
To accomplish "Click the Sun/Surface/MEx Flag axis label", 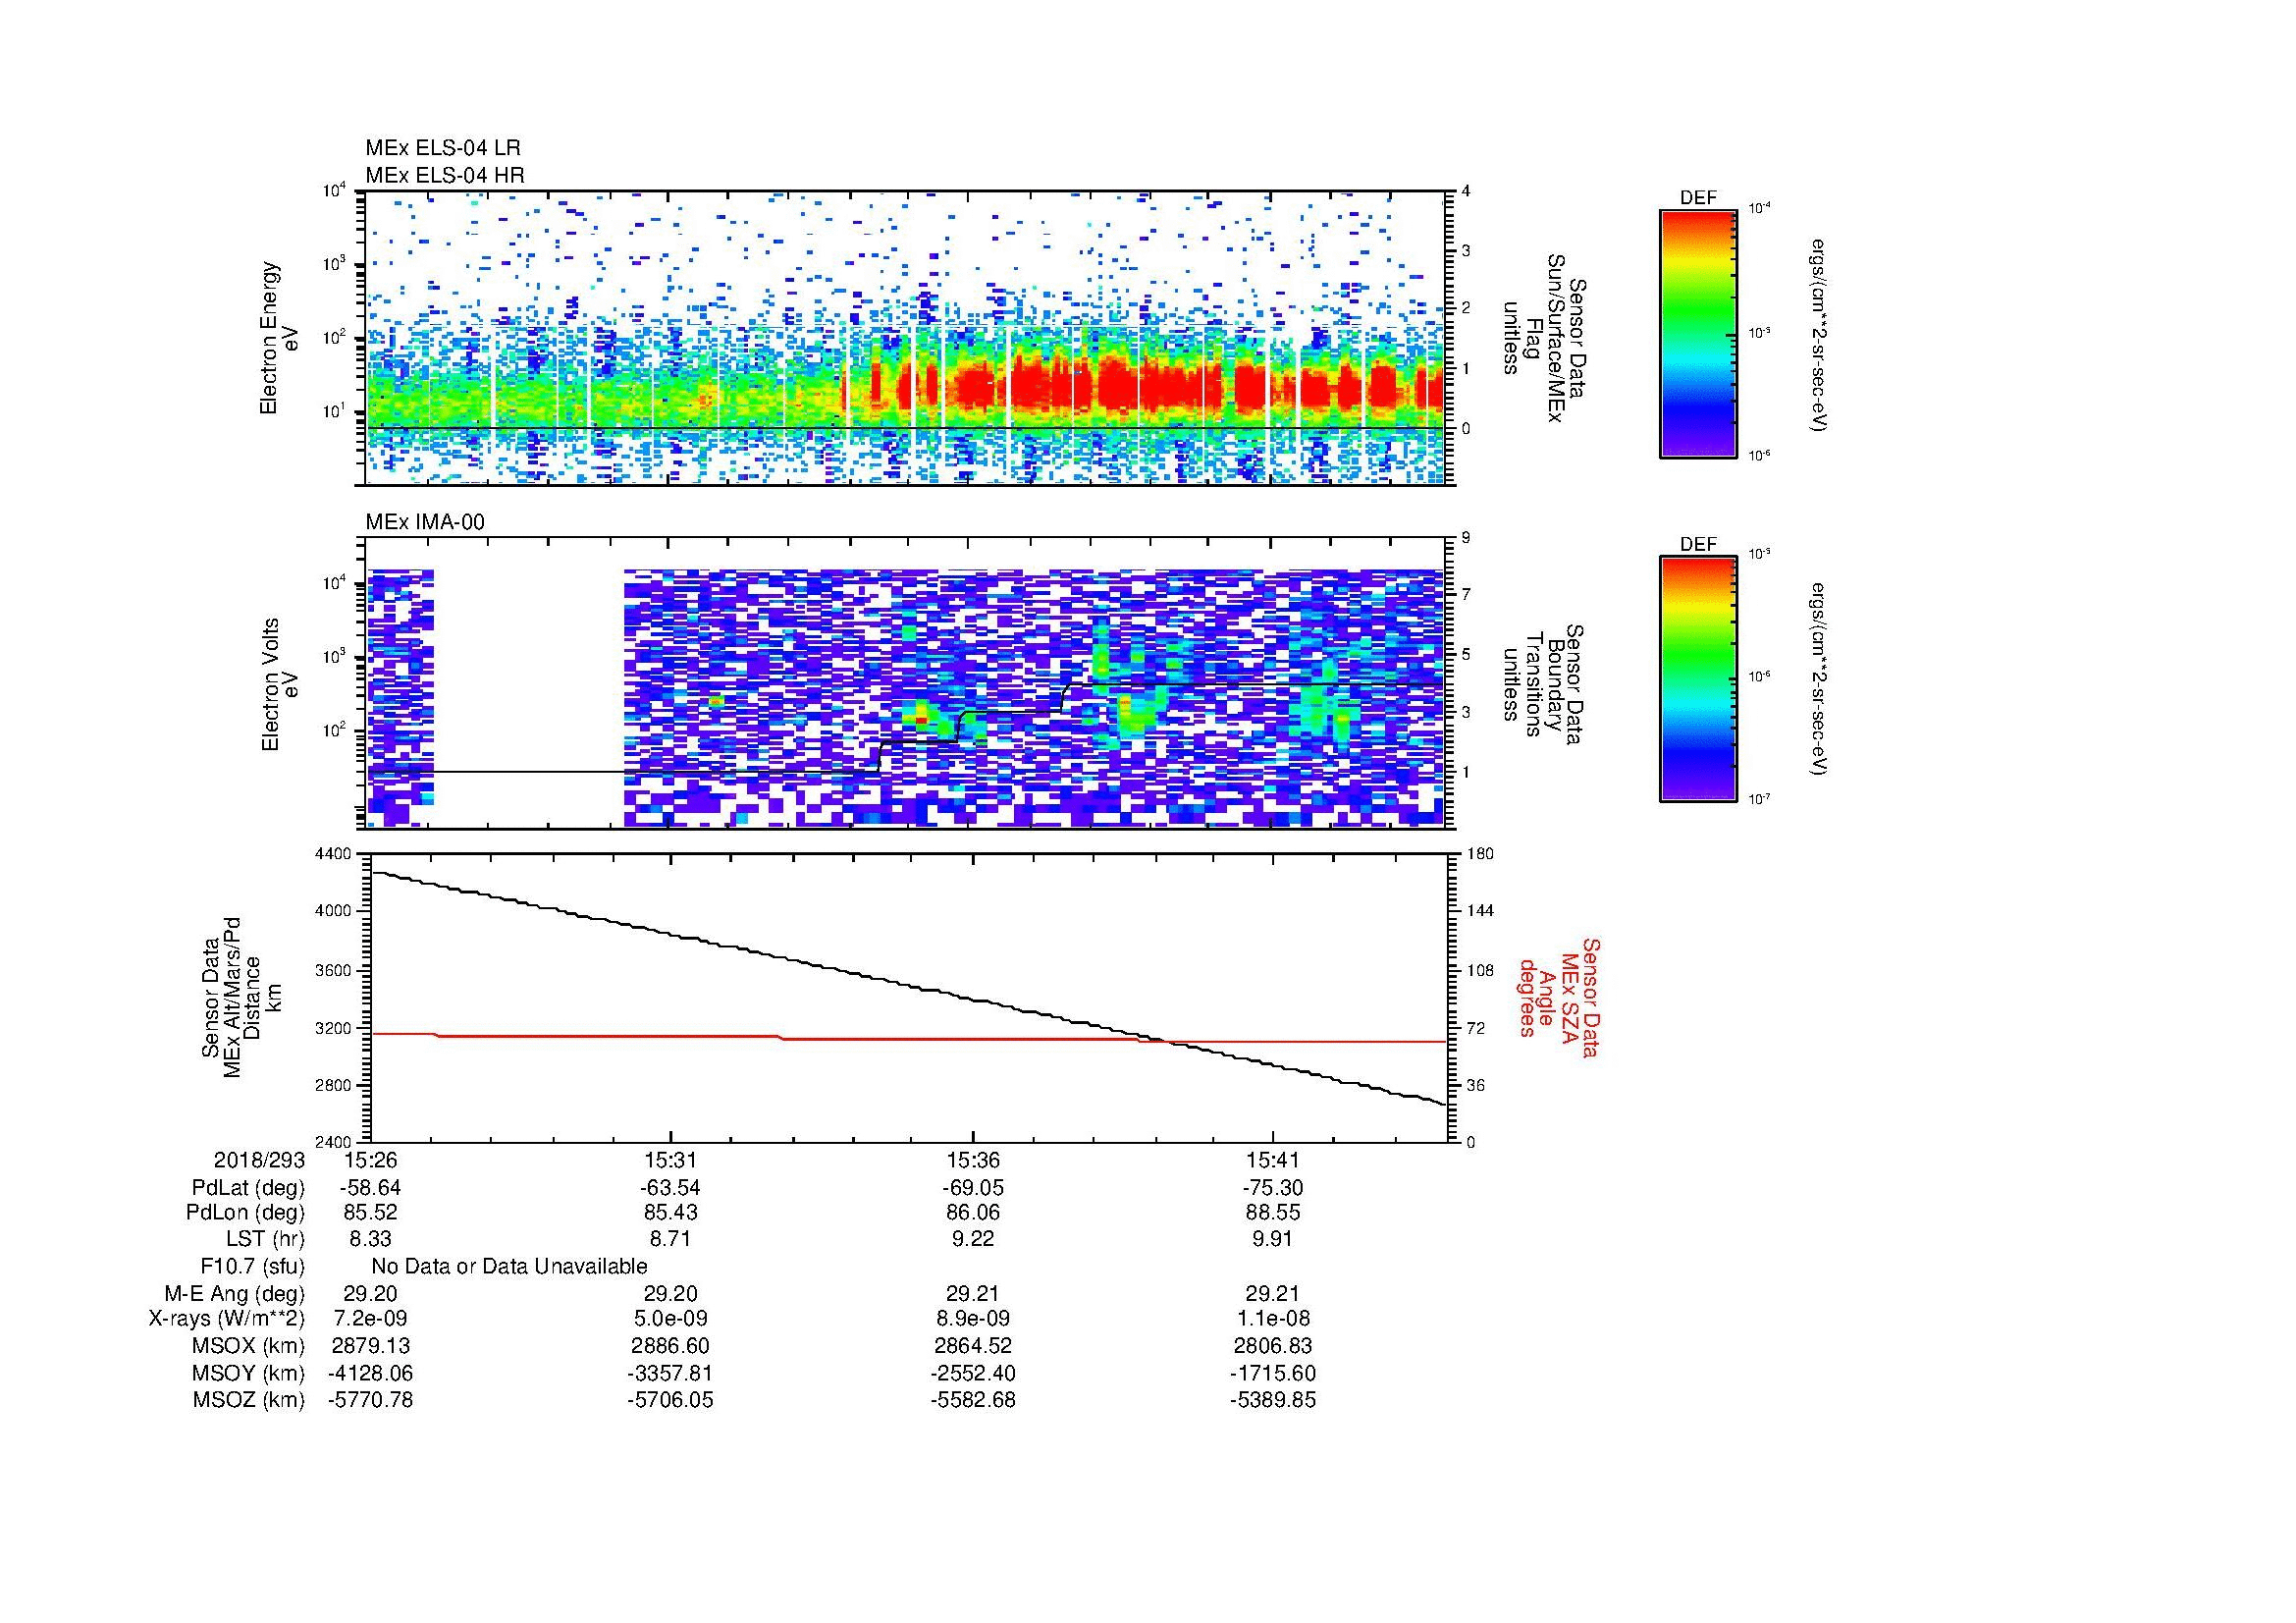I will (1544, 338).
